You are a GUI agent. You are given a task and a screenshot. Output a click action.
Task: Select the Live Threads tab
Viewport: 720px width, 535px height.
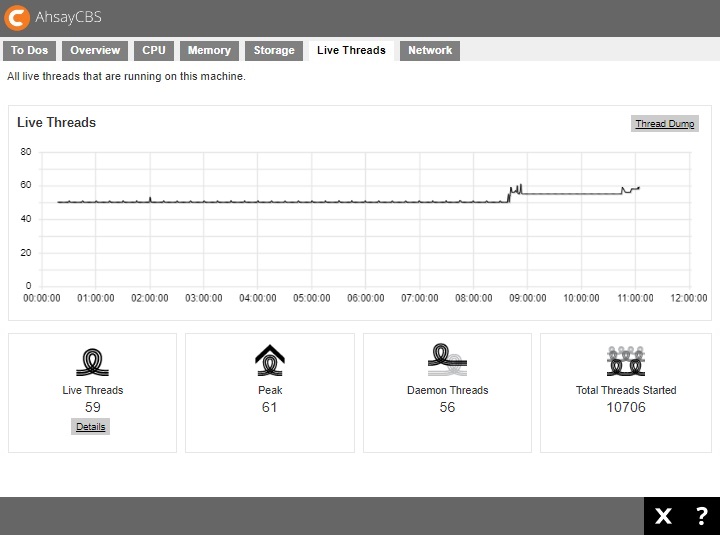tap(351, 50)
